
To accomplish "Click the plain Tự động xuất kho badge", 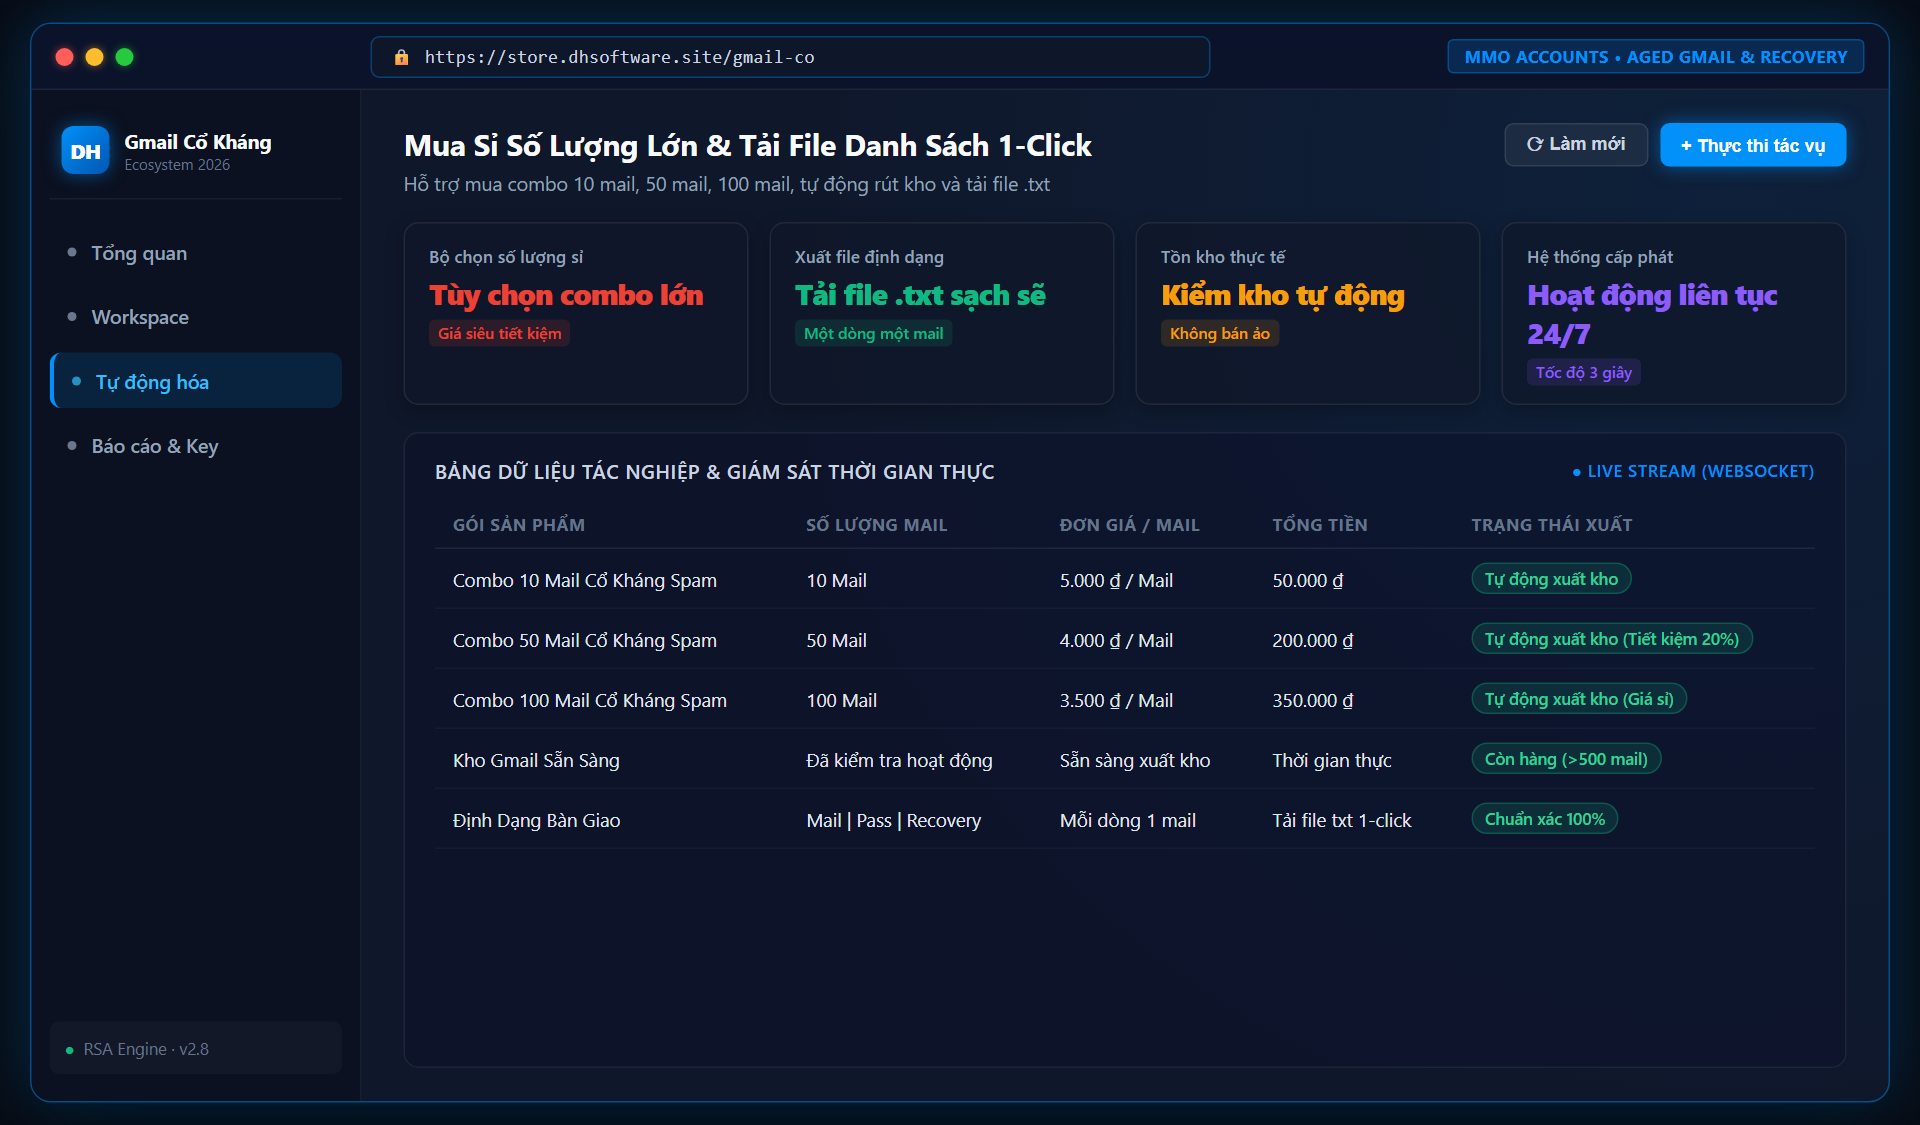I will (1551, 579).
